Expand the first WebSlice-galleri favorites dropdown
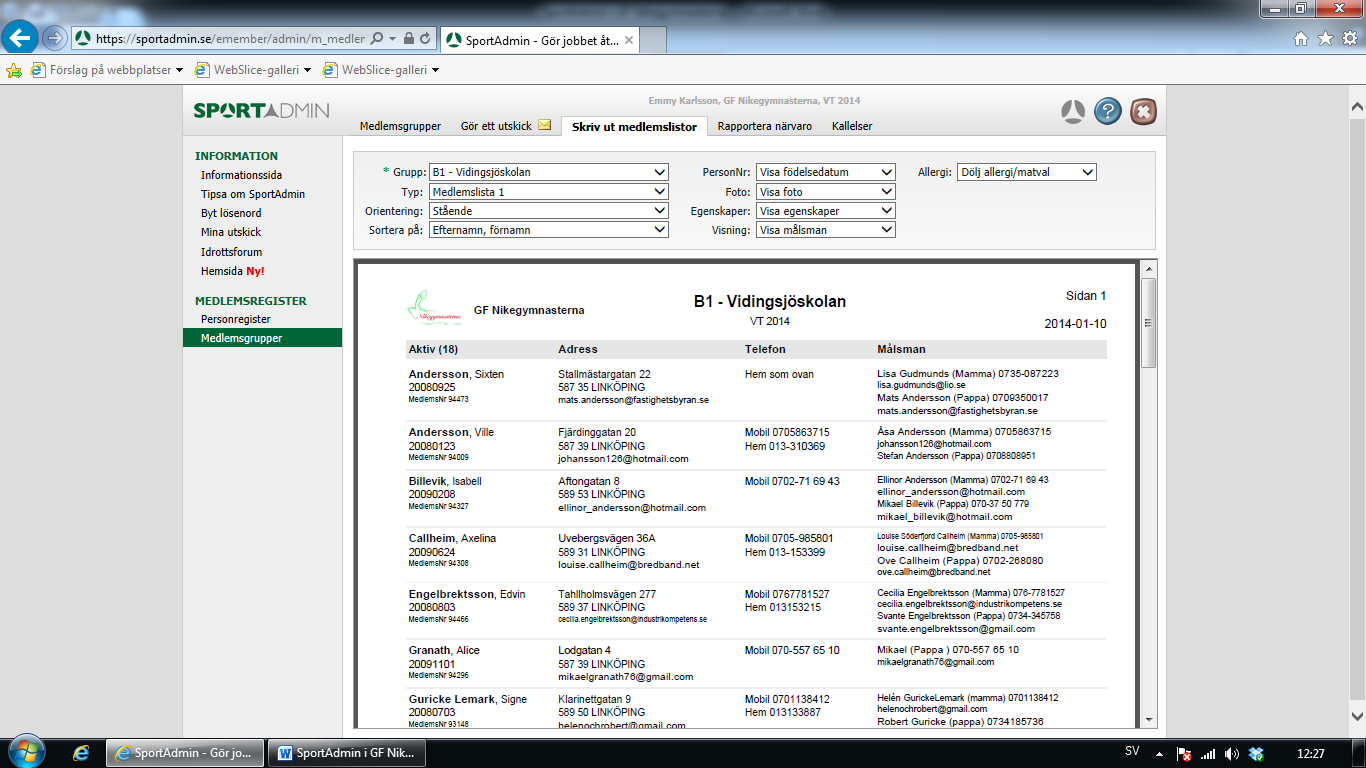The image size is (1366, 768). point(307,70)
